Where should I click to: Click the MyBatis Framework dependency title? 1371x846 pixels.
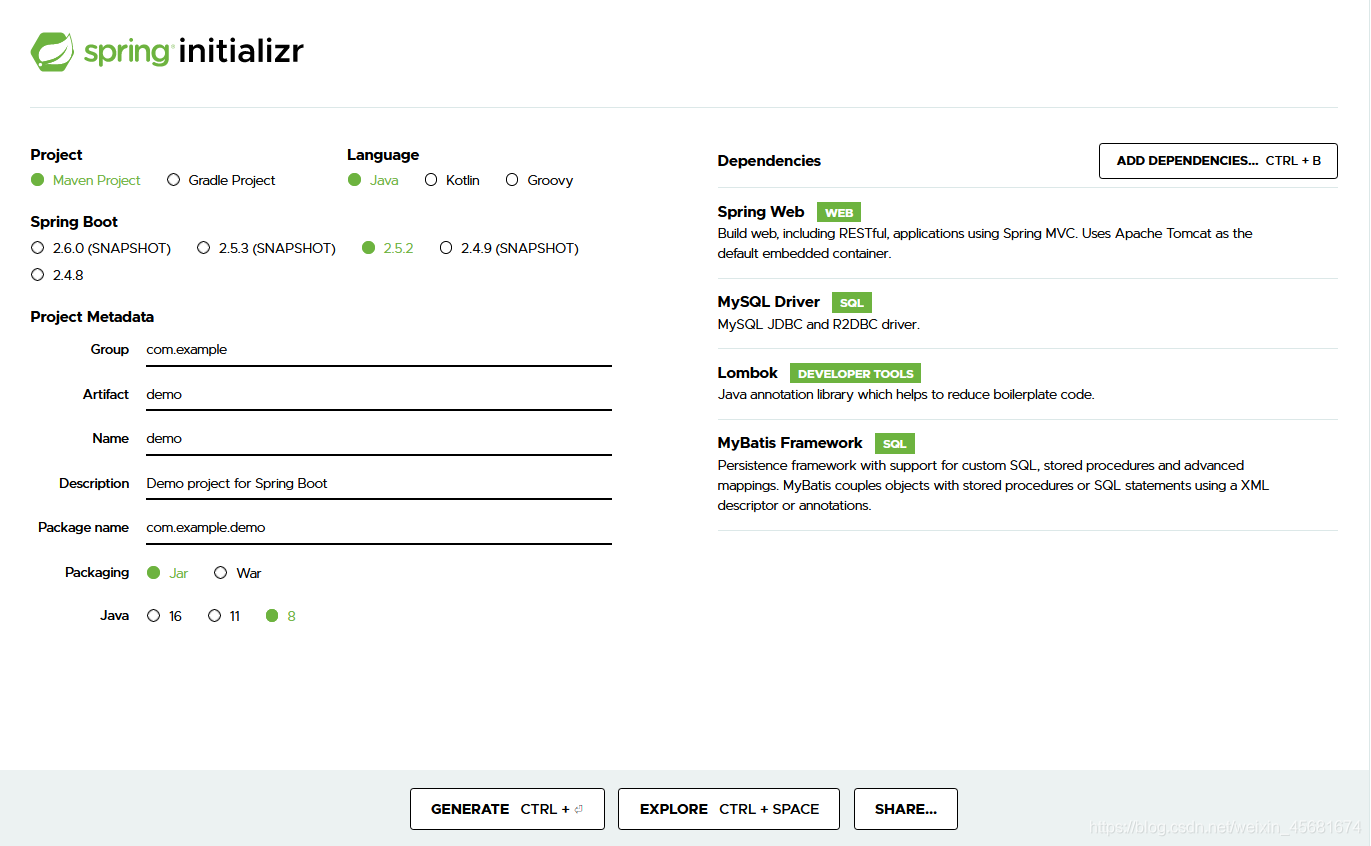click(x=790, y=443)
